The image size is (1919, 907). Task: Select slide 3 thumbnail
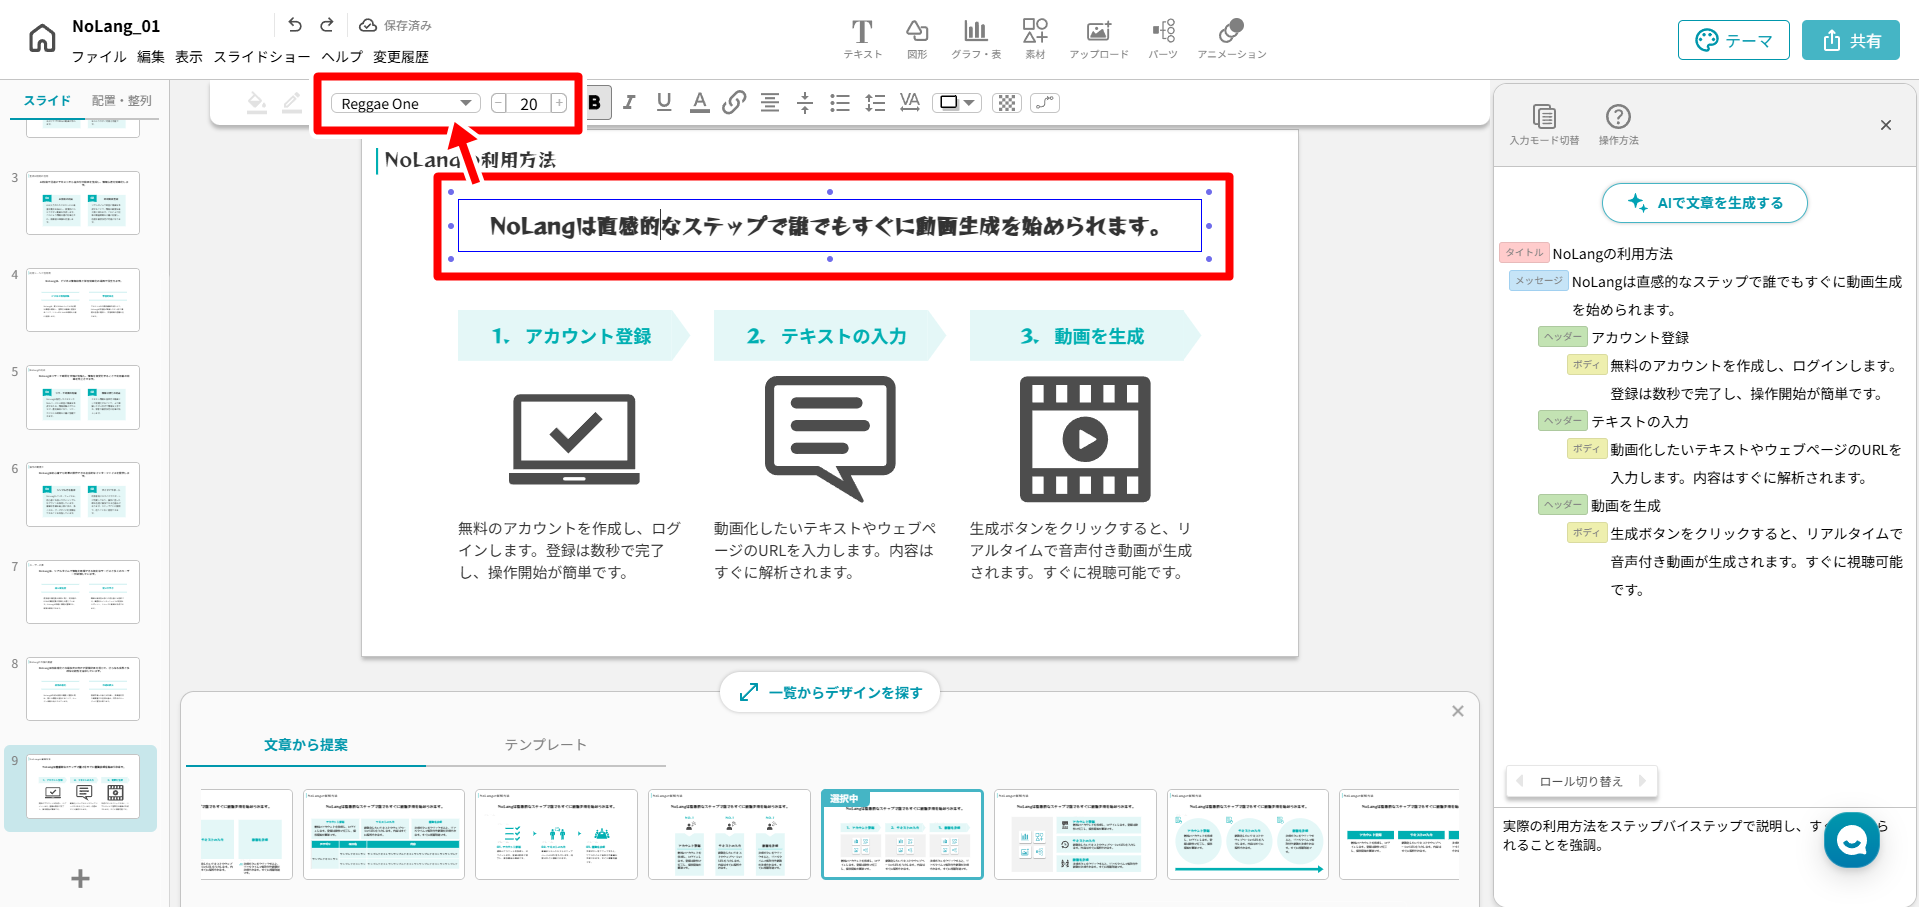83,203
